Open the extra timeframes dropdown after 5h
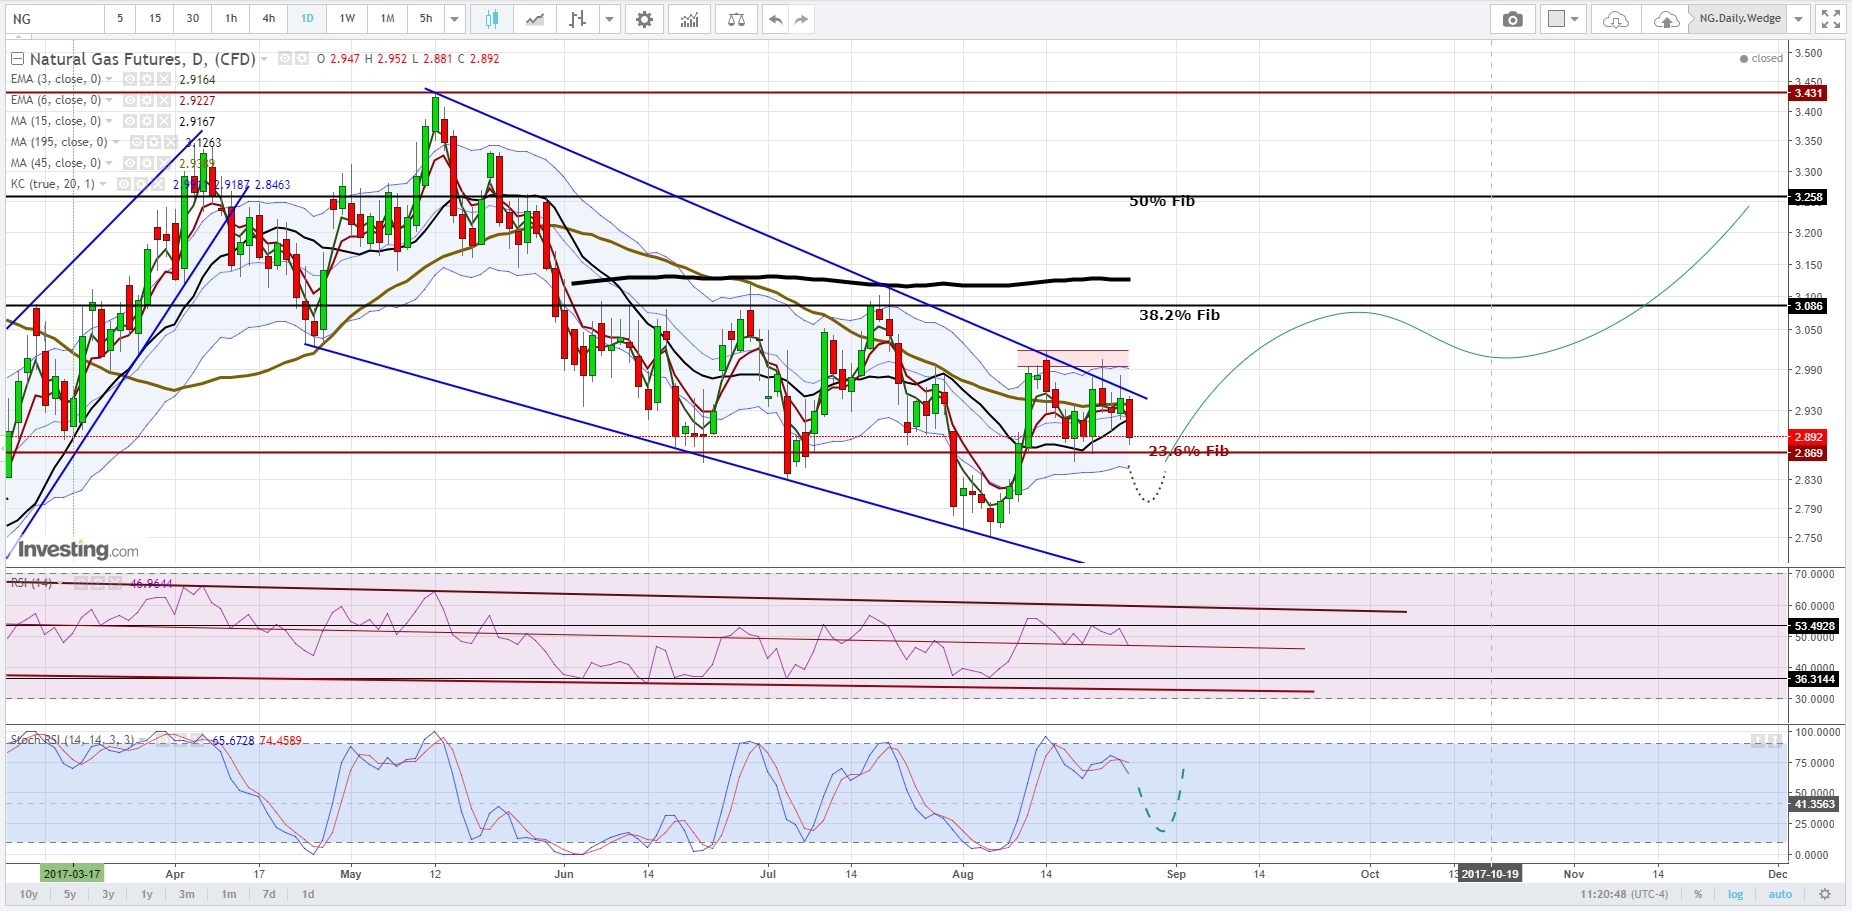The width and height of the screenshot is (1852, 911). (x=454, y=19)
